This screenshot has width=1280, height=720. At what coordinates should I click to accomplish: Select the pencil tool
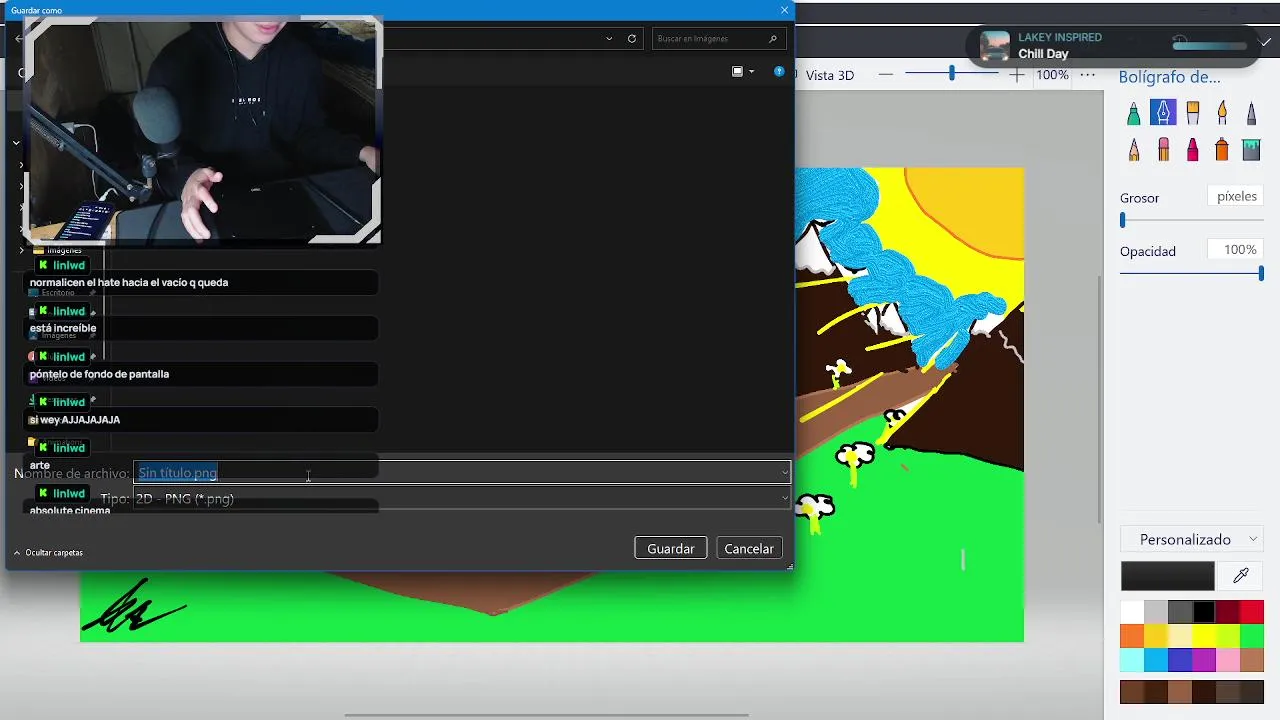tap(1133, 149)
